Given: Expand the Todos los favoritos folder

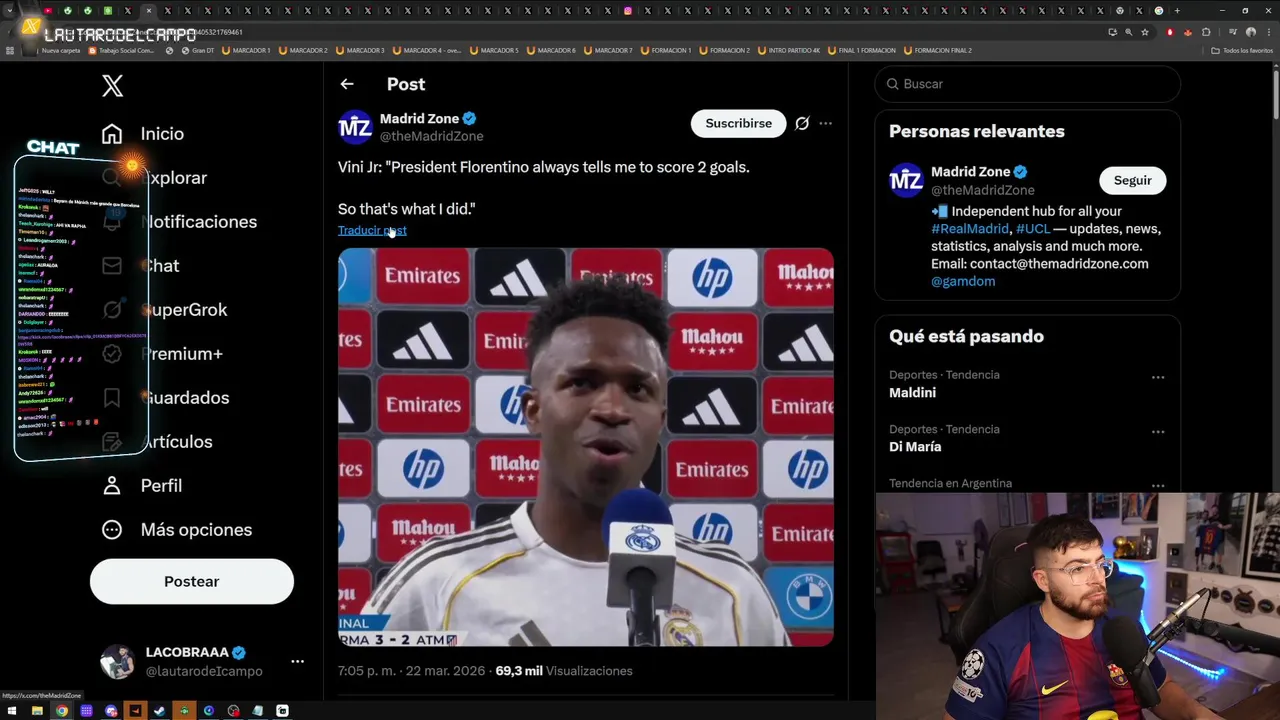Looking at the screenshot, I should click(1242, 50).
